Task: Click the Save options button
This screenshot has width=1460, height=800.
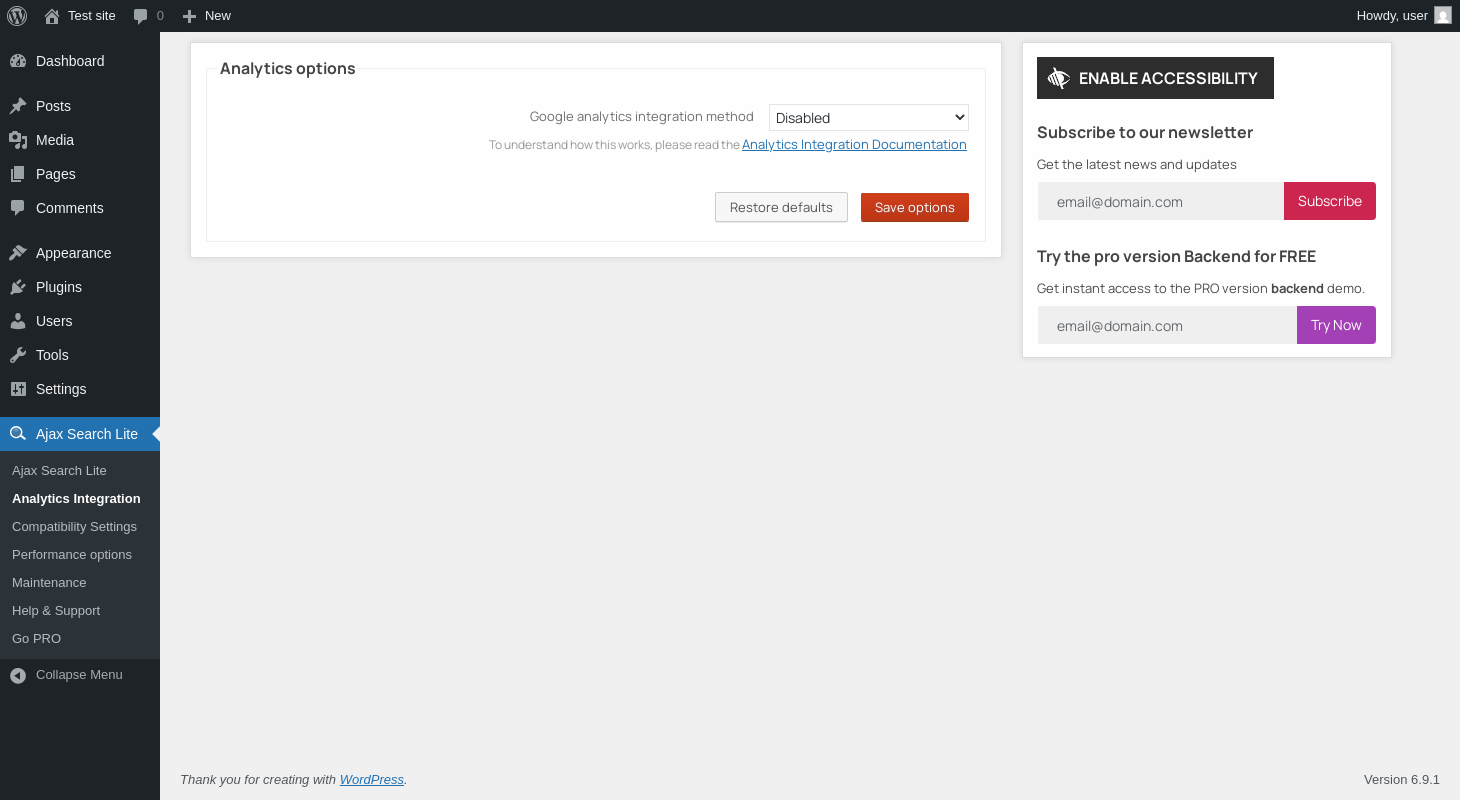Action: tap(915, 207)
